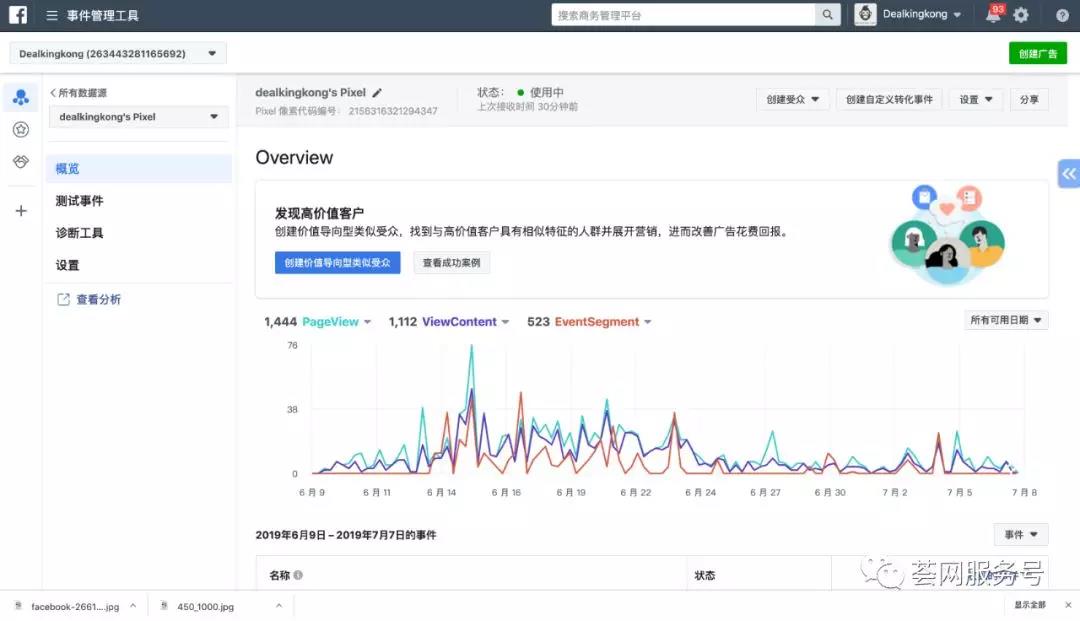1080x621 pixels.
Task: Switch to the 测试事件 tab
Action: (79, 200)
